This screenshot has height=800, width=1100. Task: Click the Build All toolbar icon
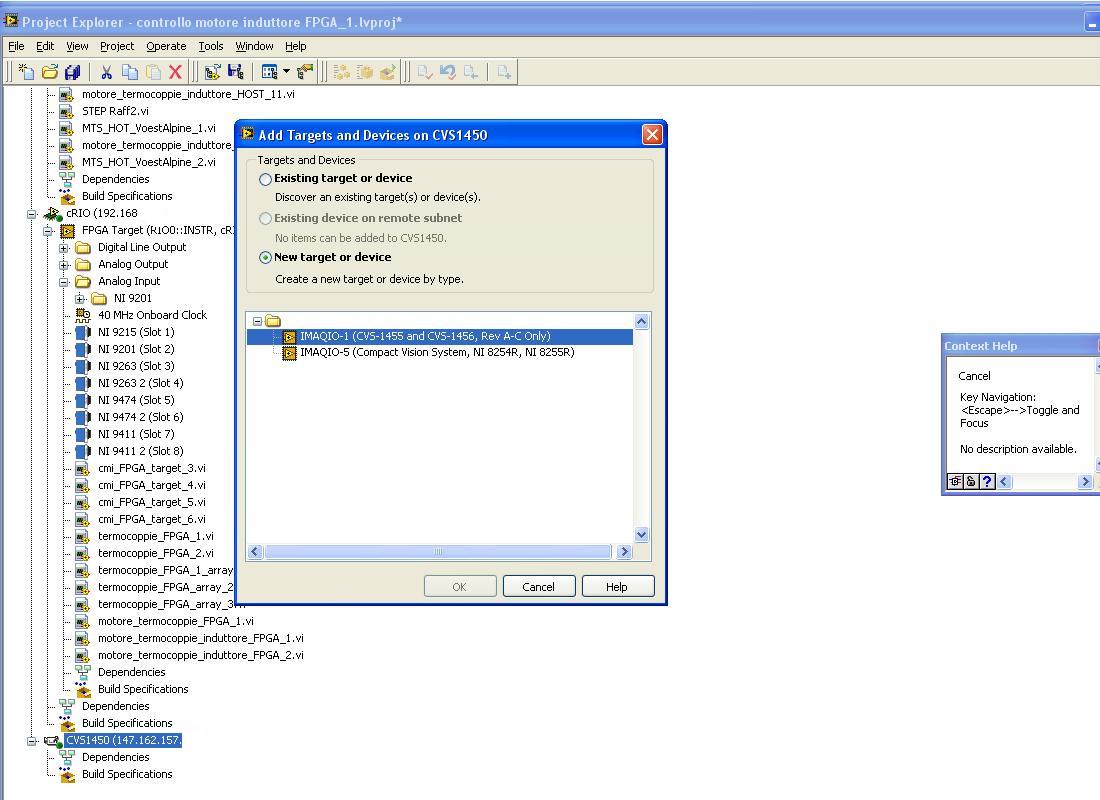342,72
